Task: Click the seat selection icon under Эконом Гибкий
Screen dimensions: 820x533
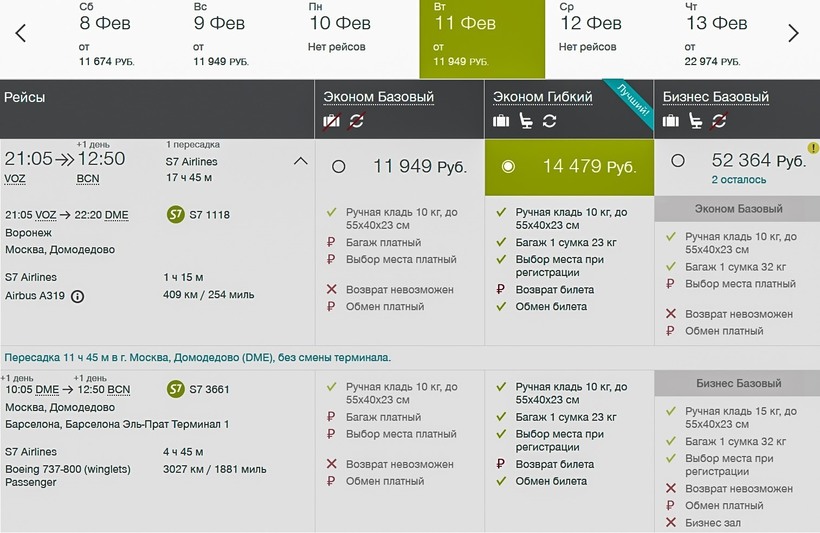Action: [x=526, y=121]
